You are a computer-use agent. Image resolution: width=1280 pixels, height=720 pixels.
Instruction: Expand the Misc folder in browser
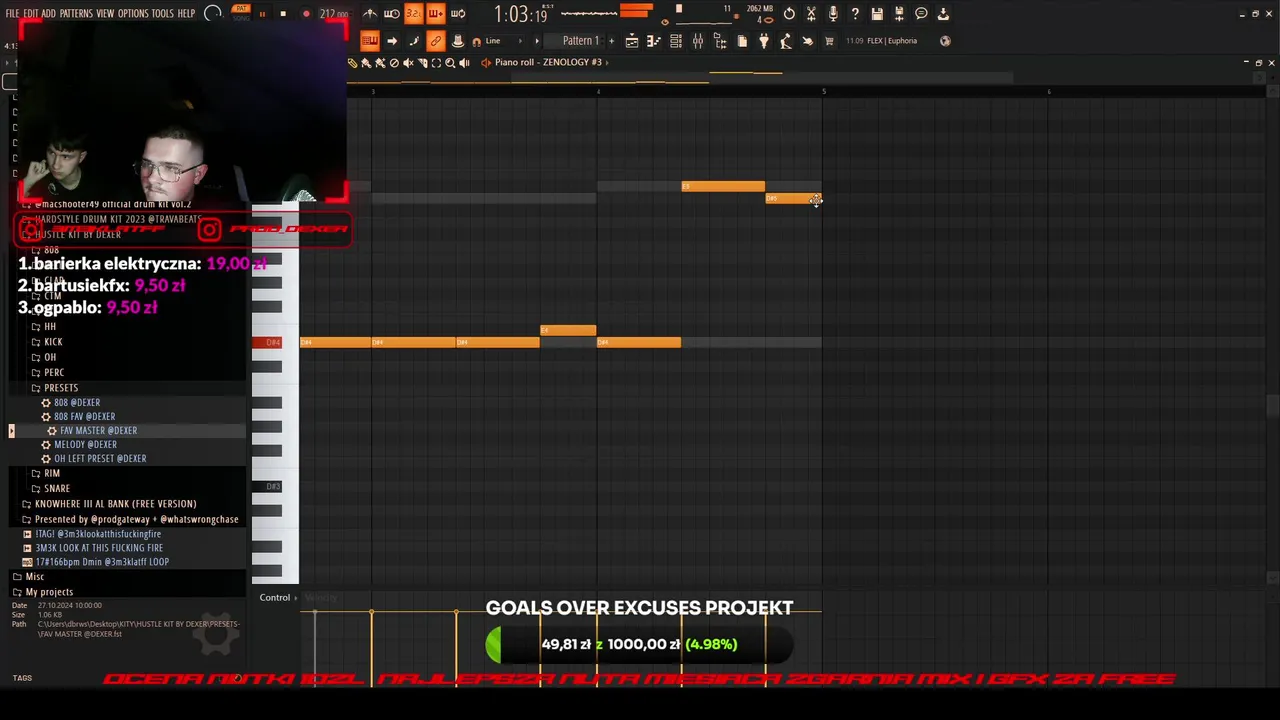click(34, 577)
